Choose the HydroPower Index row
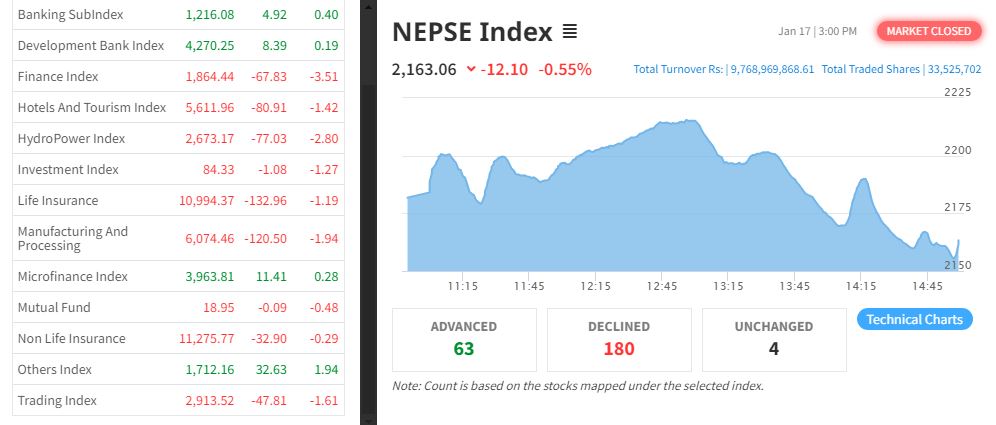Screen dimensions: 996x425 click(71, 139)
